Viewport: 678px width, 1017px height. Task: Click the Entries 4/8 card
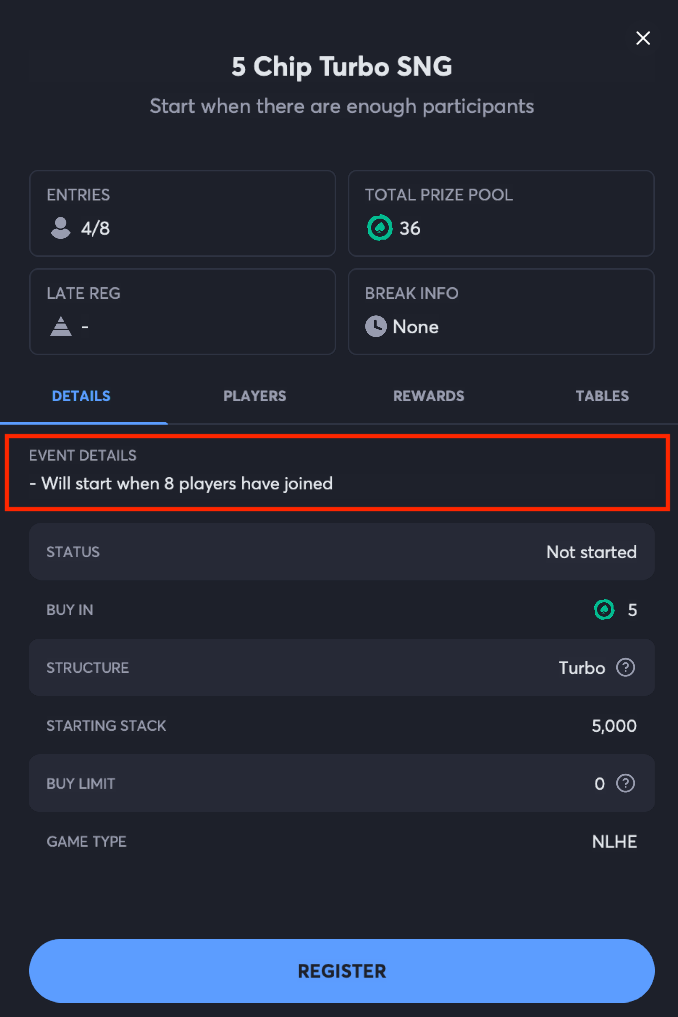click(x=182, y=213)
